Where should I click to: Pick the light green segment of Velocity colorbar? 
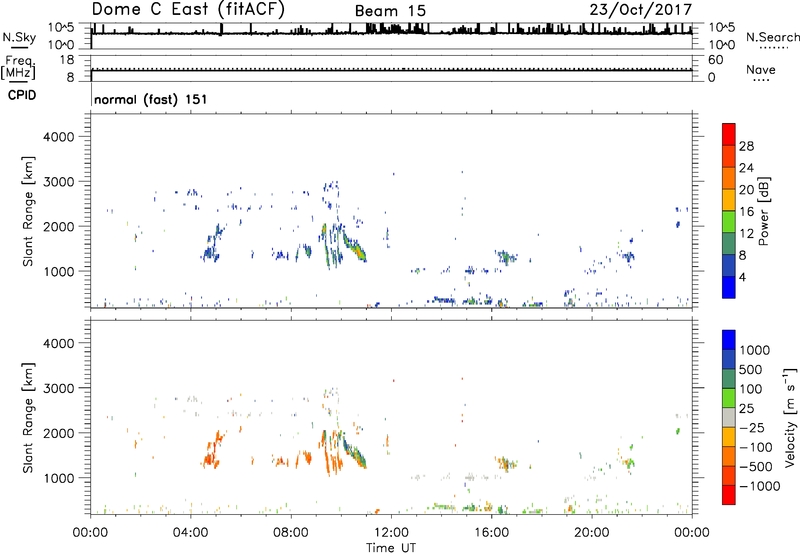pos(729,398)
